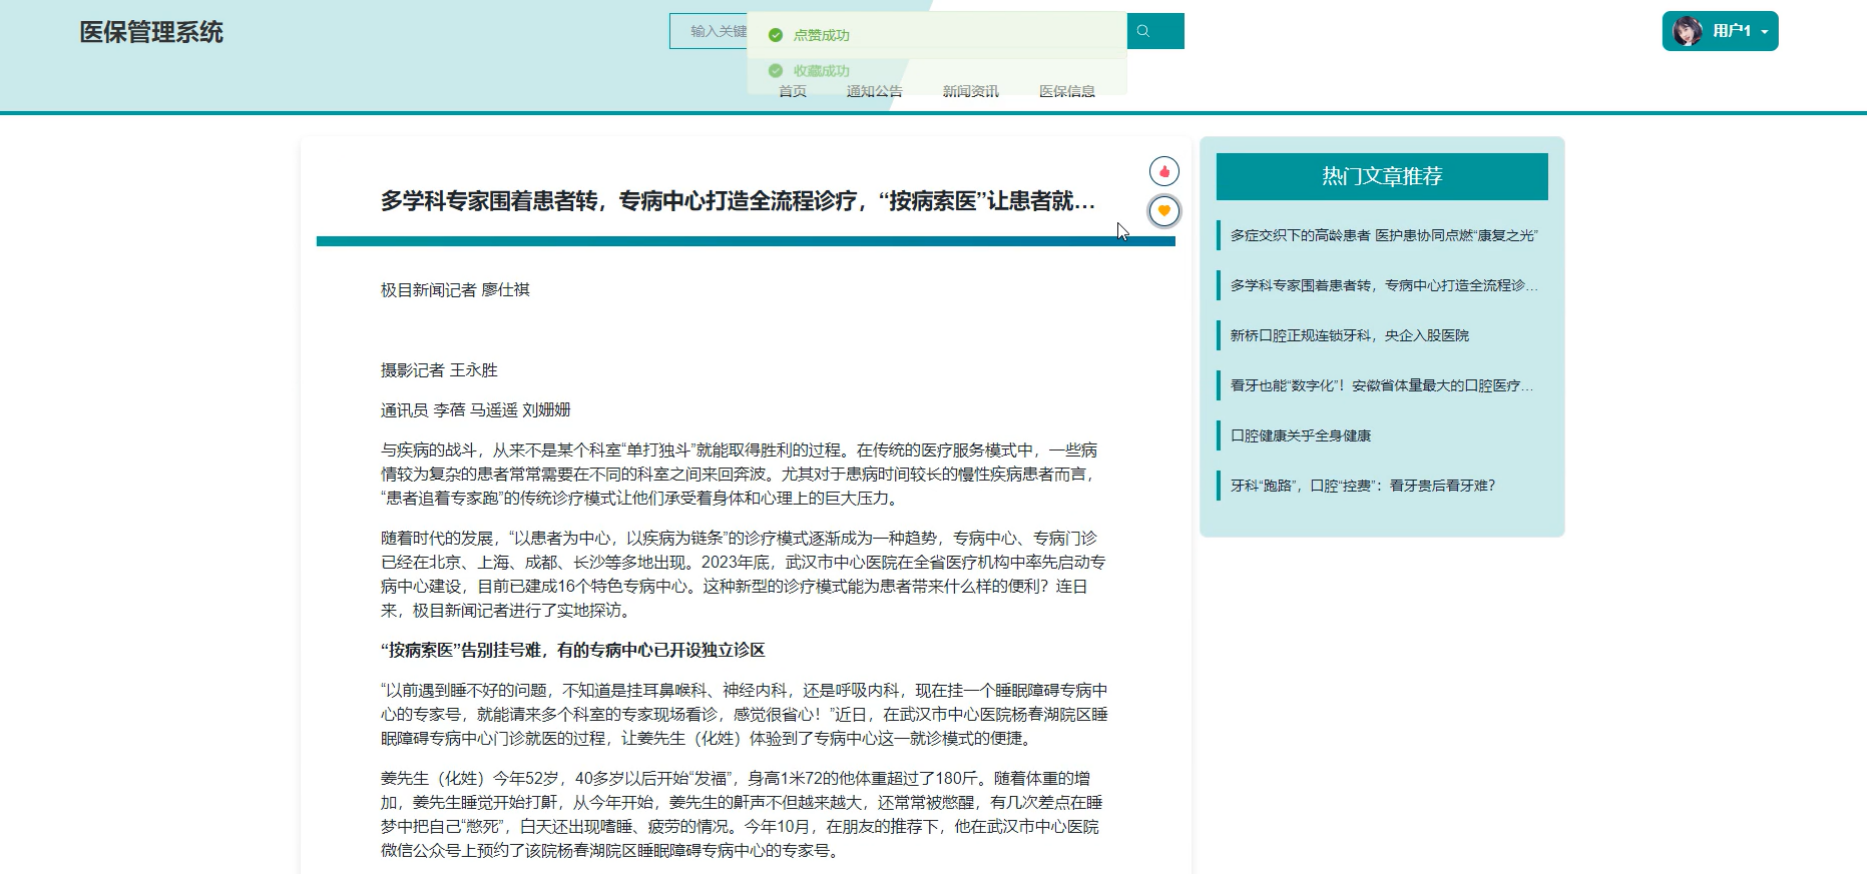The image size is (1867, 874).
Task: Click the line 通讯员 李蓓 马遥遥 刘姗姗
Action: (476, 410)
